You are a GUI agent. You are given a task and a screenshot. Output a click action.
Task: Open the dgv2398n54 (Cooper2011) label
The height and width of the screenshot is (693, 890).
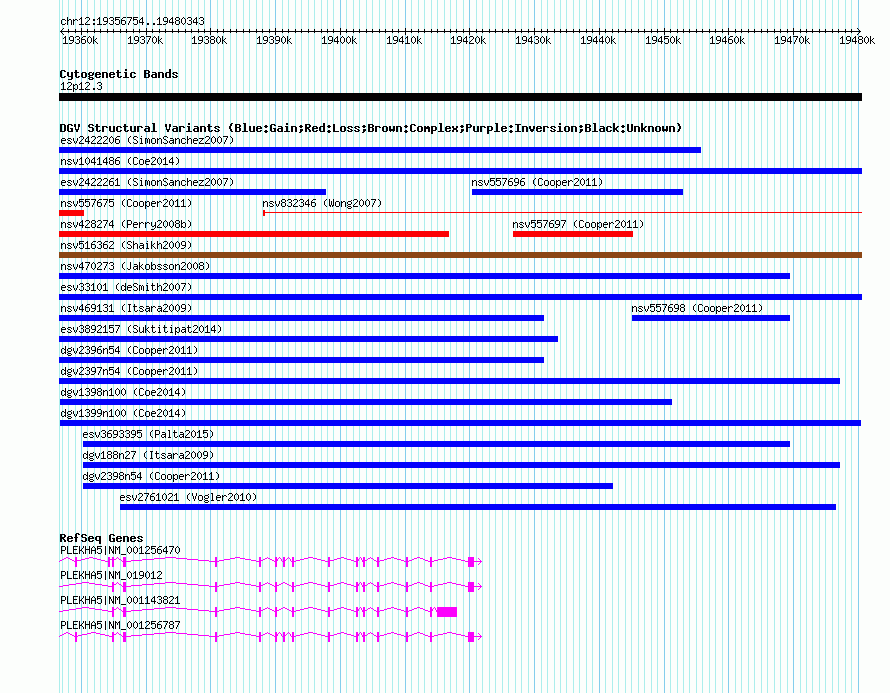[x=151, y=476]
